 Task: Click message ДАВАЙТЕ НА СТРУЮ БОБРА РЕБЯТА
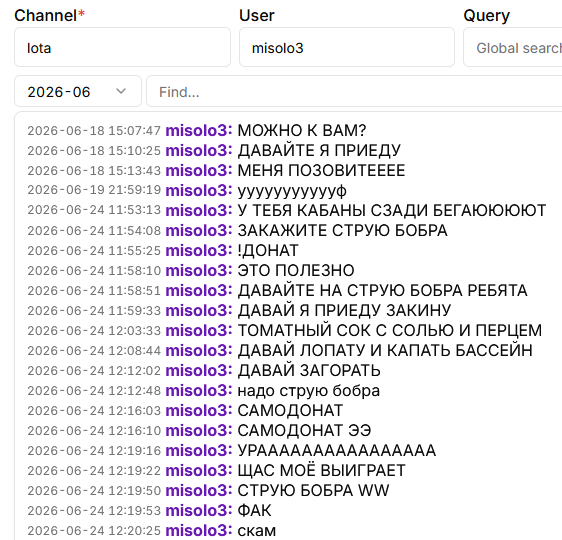pos(382,291)
